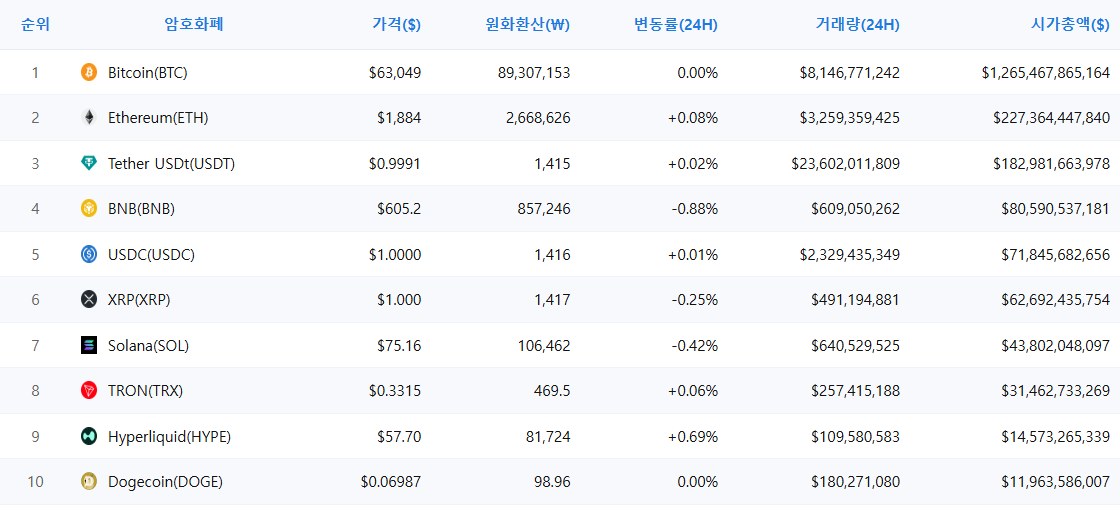Image resolution: width=1120 pixels, height=514 pixels.
Task: Open the TRON(TRX) name link
Action: (146, 391)
